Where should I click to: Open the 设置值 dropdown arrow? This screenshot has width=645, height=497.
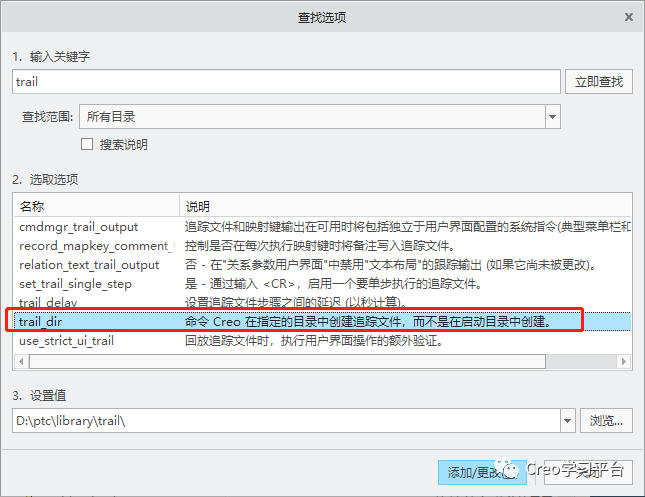pos(568,420)
